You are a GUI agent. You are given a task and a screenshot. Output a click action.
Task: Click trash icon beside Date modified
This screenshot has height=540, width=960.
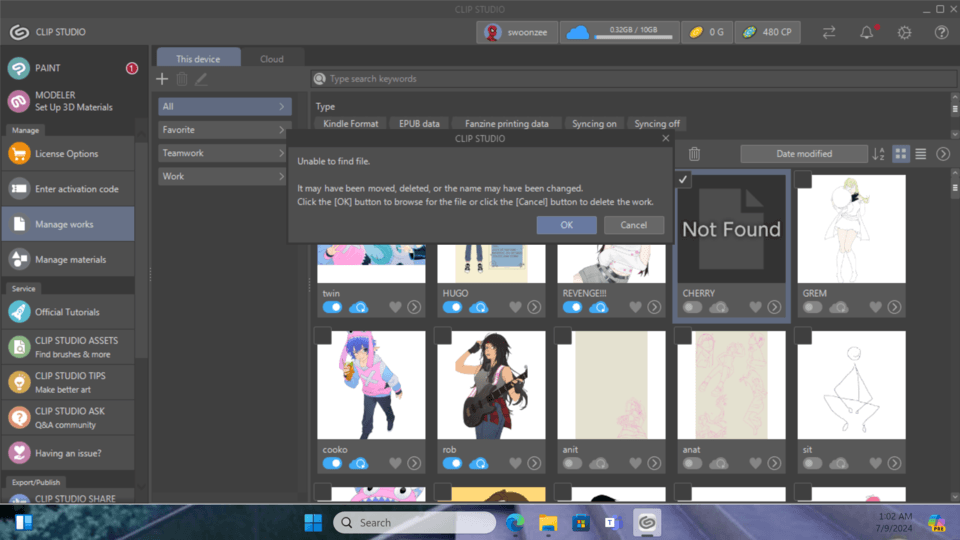[x=694, y=154]
